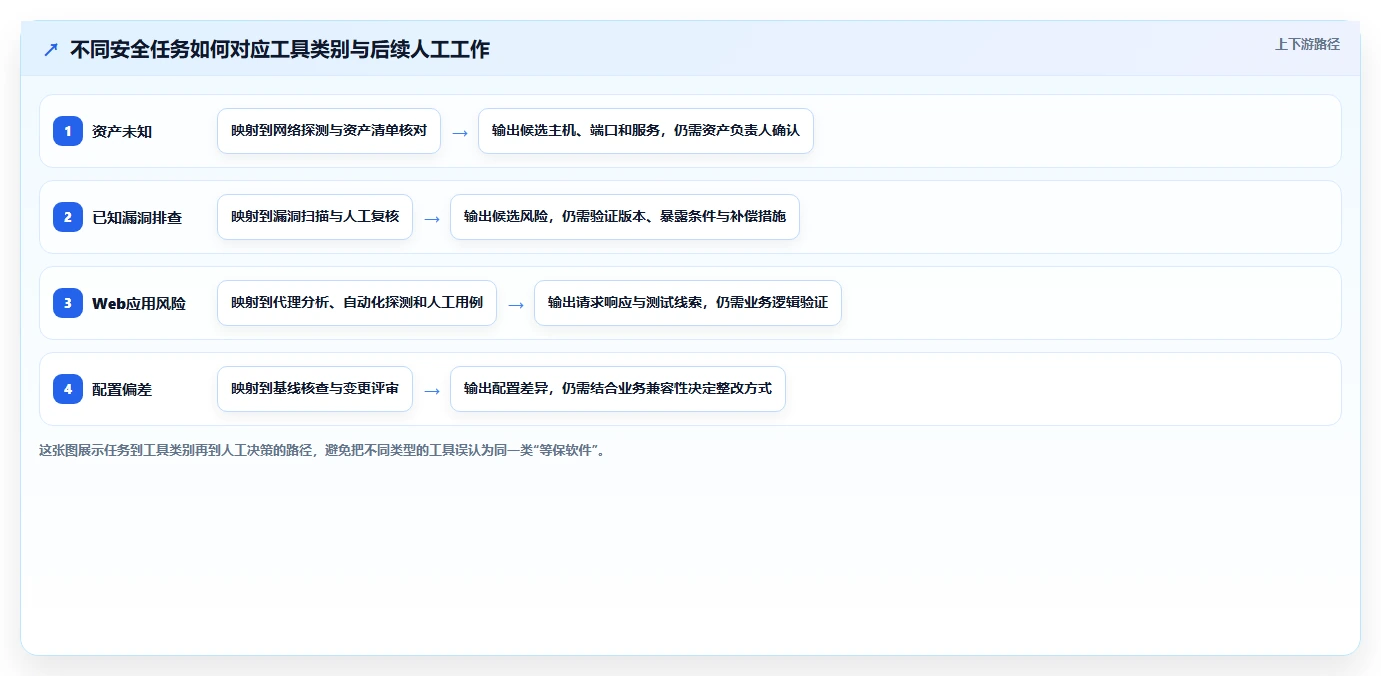The width and height of the screenshot is (1381, 676).
Task: Open the 映射到代理分析、自动化探测和人工用例 box
Action: point(357,303)
